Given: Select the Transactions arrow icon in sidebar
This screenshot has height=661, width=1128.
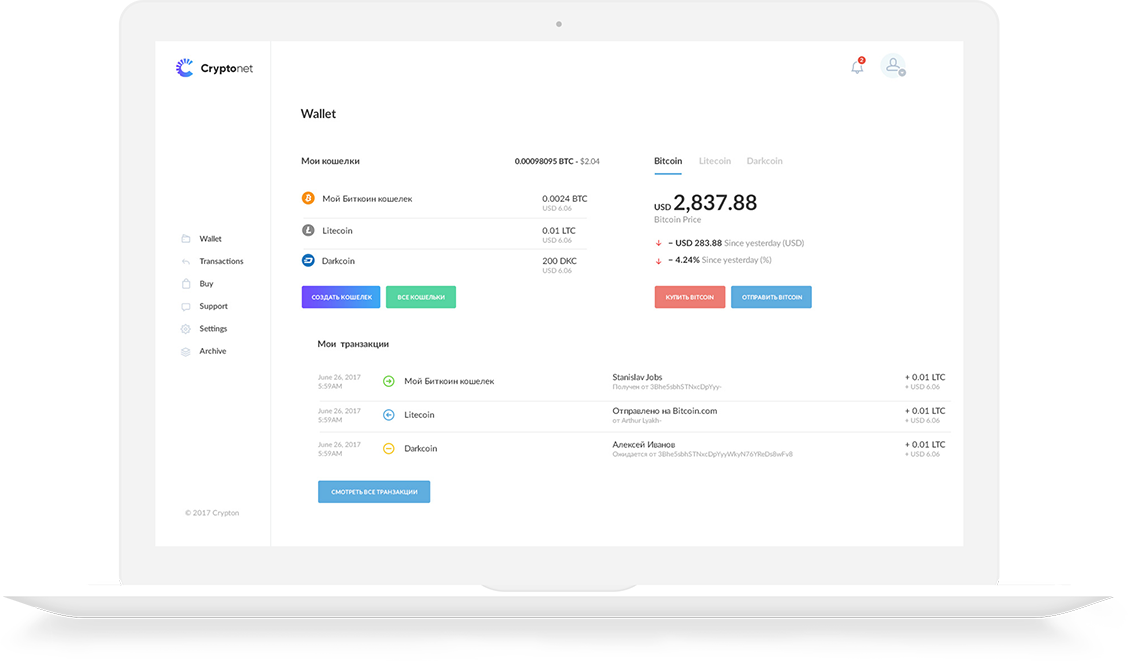Looking at the screenshot, I should [184, 261].
